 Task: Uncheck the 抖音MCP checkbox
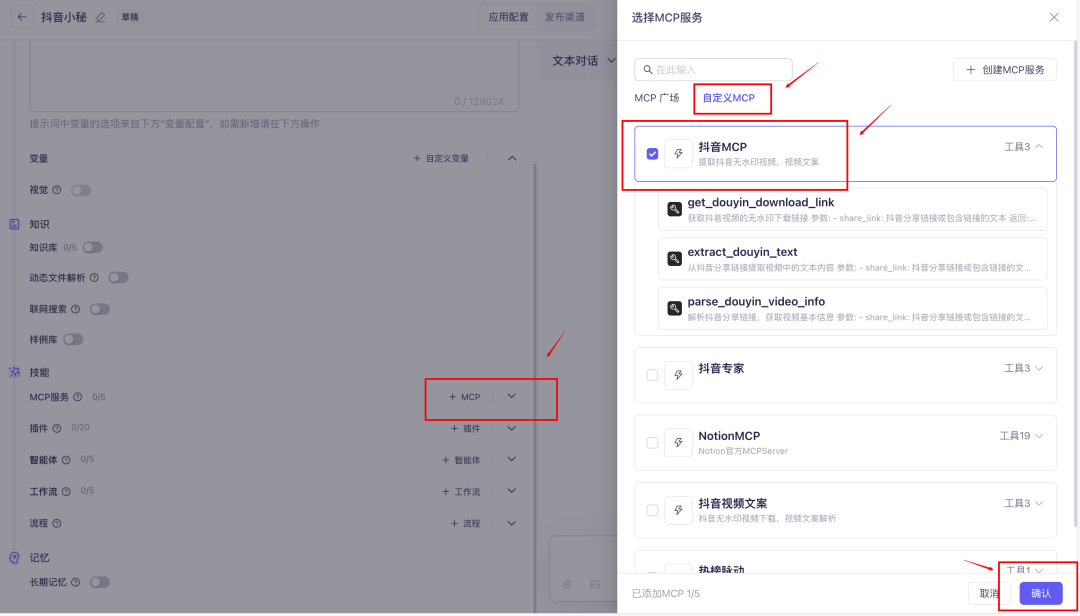click(x=652, y=154)
